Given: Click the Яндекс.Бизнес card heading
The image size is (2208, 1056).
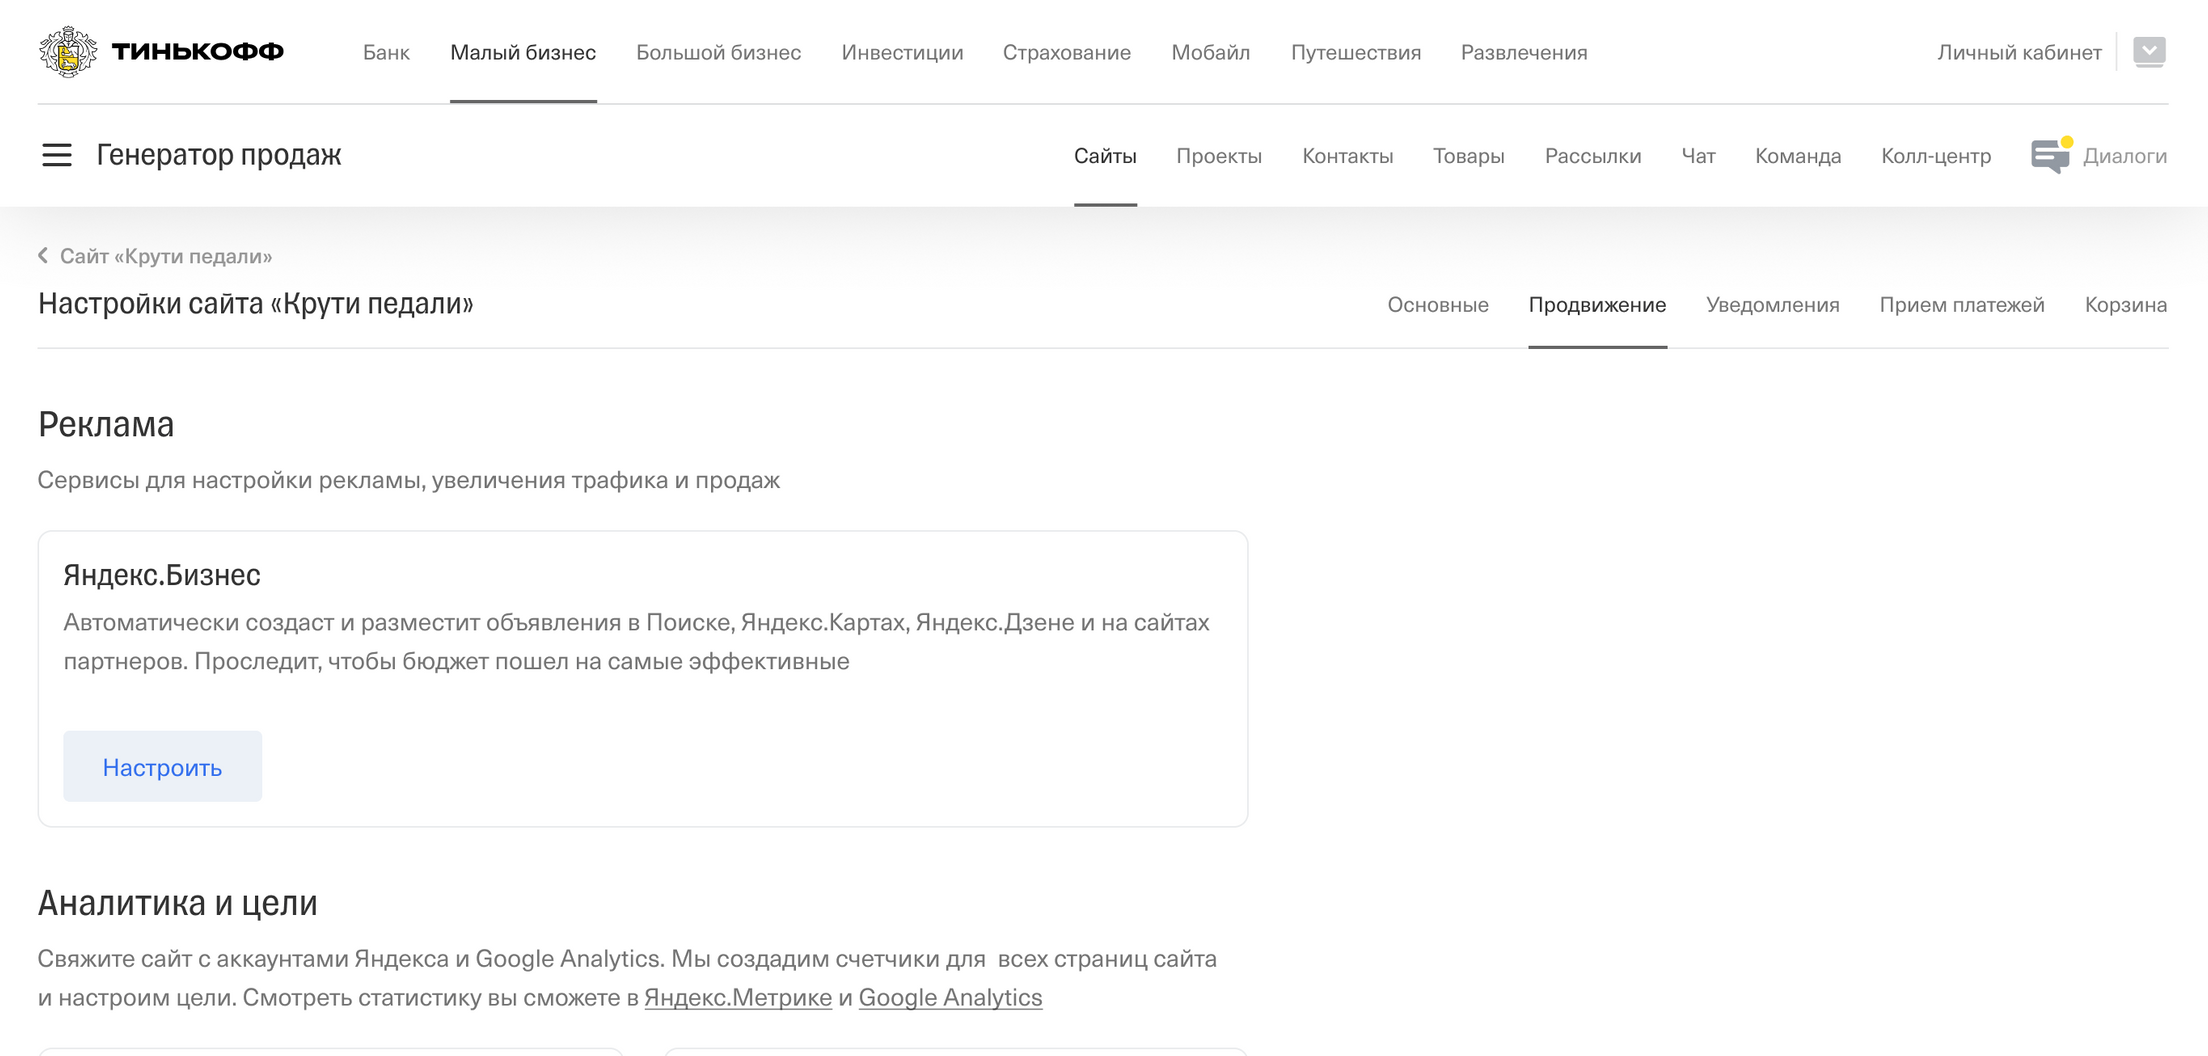Looking at the screenshot, I should (x=162, y=574).
